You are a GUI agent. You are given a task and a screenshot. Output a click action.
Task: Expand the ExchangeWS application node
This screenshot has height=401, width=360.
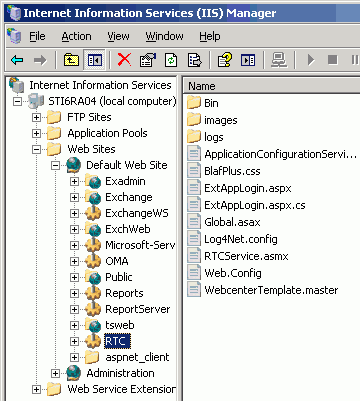click(x=74, y=213)
